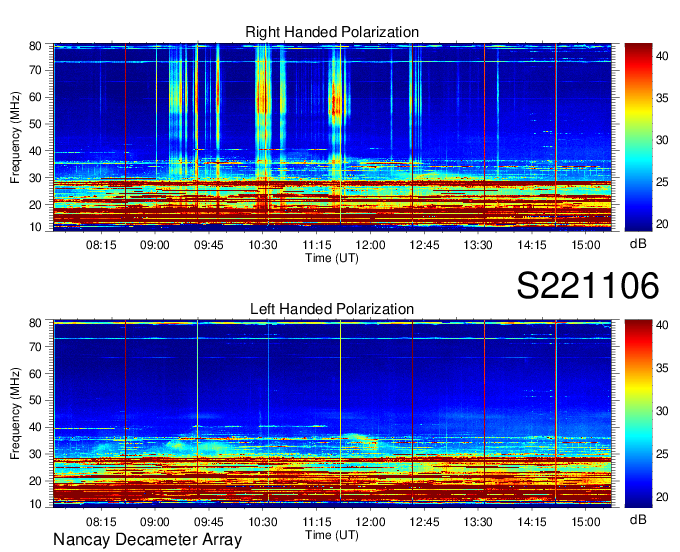
Task: Click the 30 MHz tick on the upper plot's frequency axis
Action: (35, 178)
